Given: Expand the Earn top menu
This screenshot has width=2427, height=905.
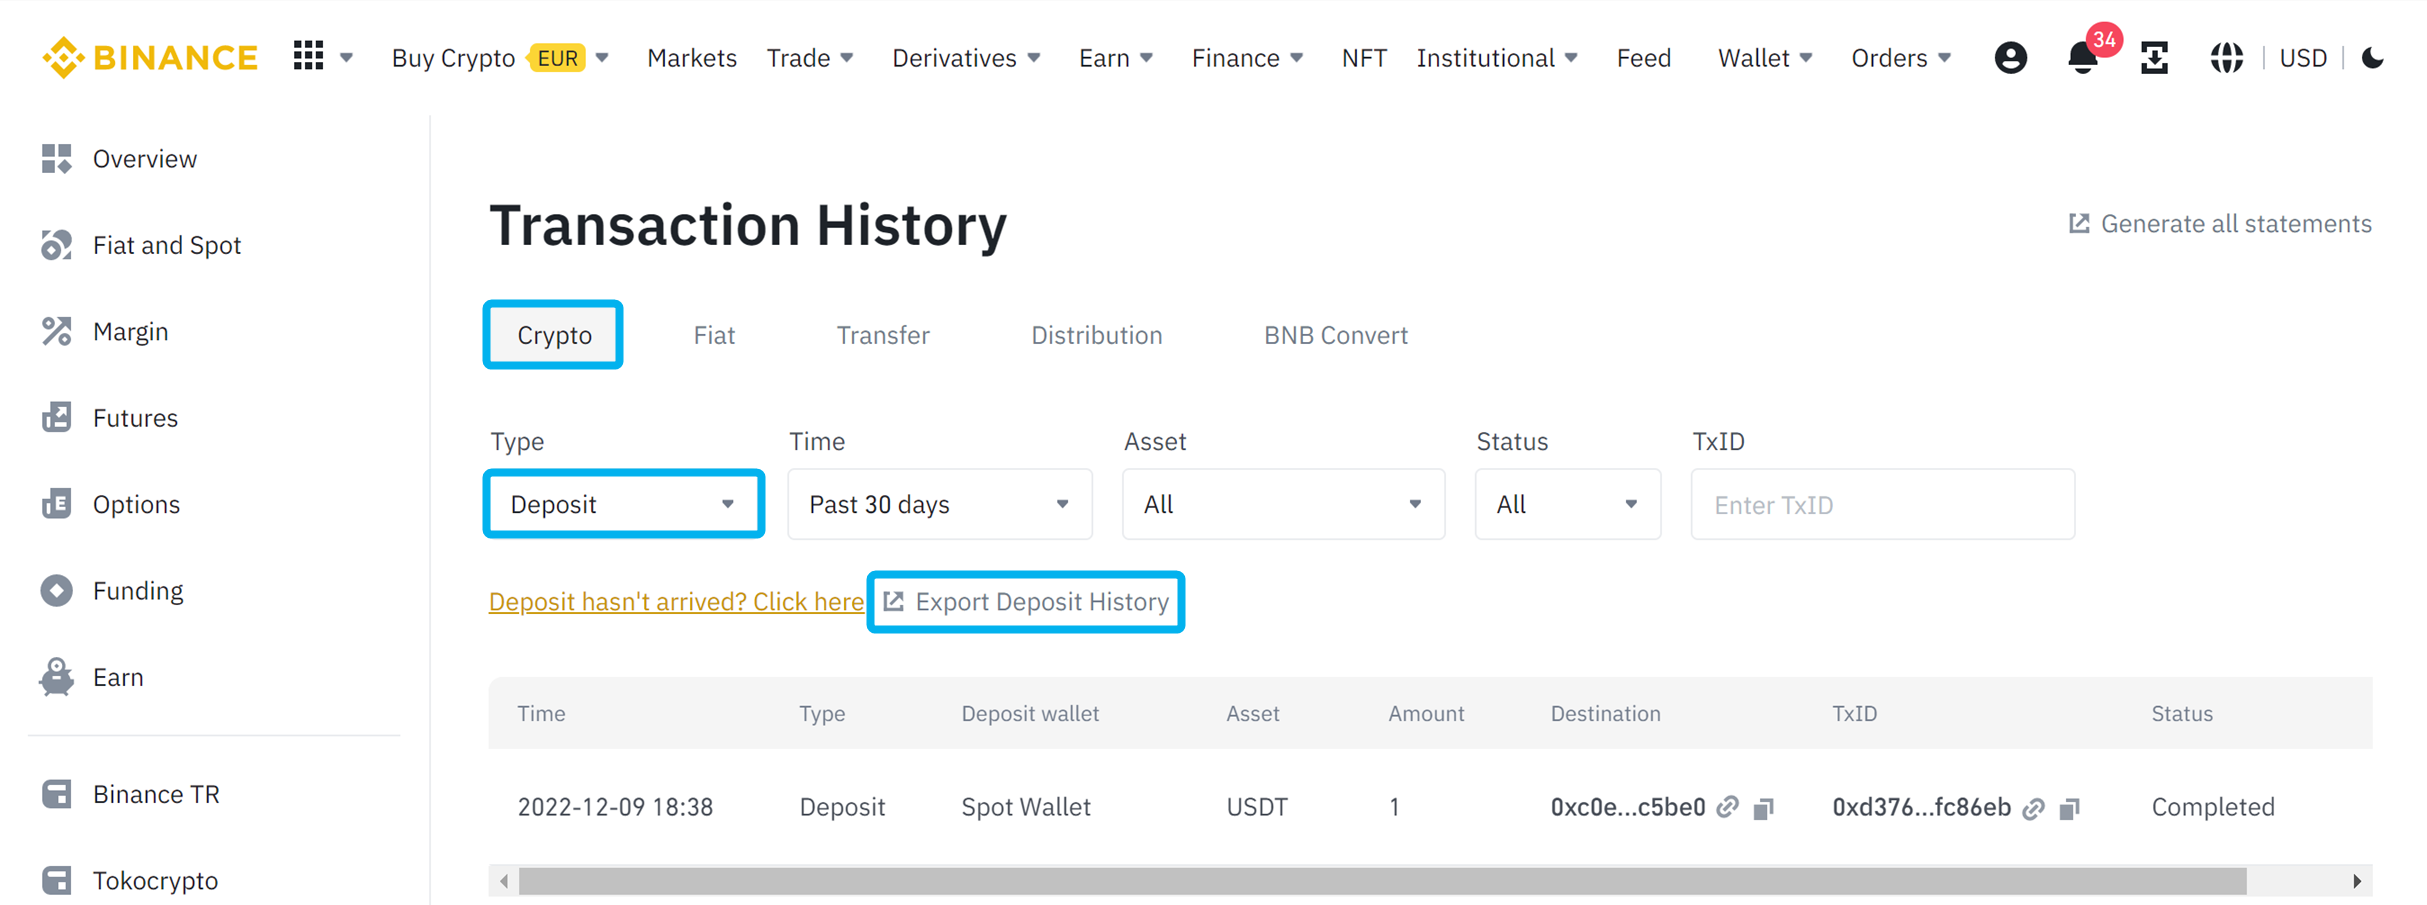Looking at the screenshot, I should [1147, 58].
